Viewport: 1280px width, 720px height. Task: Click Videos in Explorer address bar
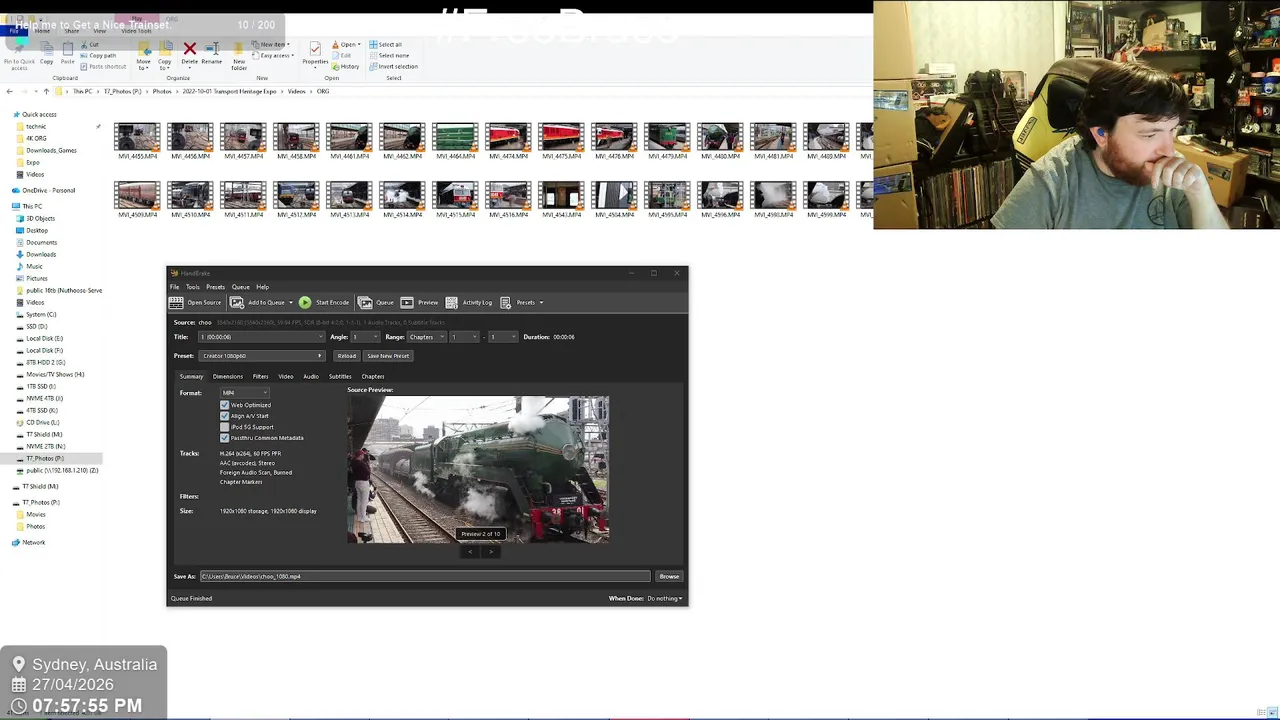[x=296, y=91]
